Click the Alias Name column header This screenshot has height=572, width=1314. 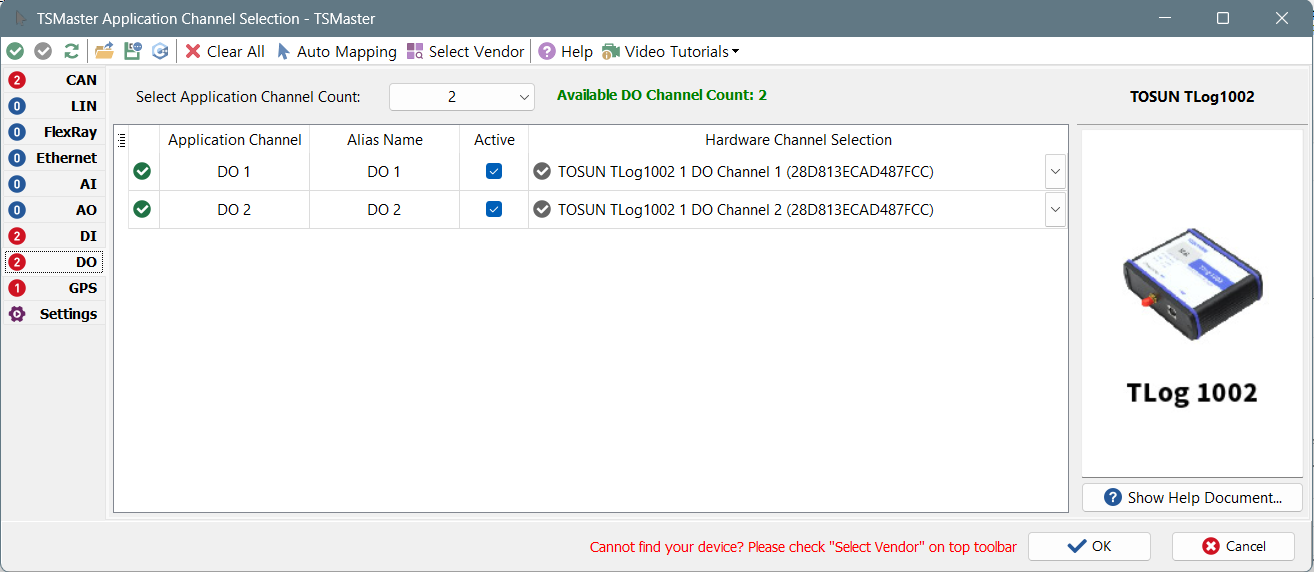[x=385, y=140]
